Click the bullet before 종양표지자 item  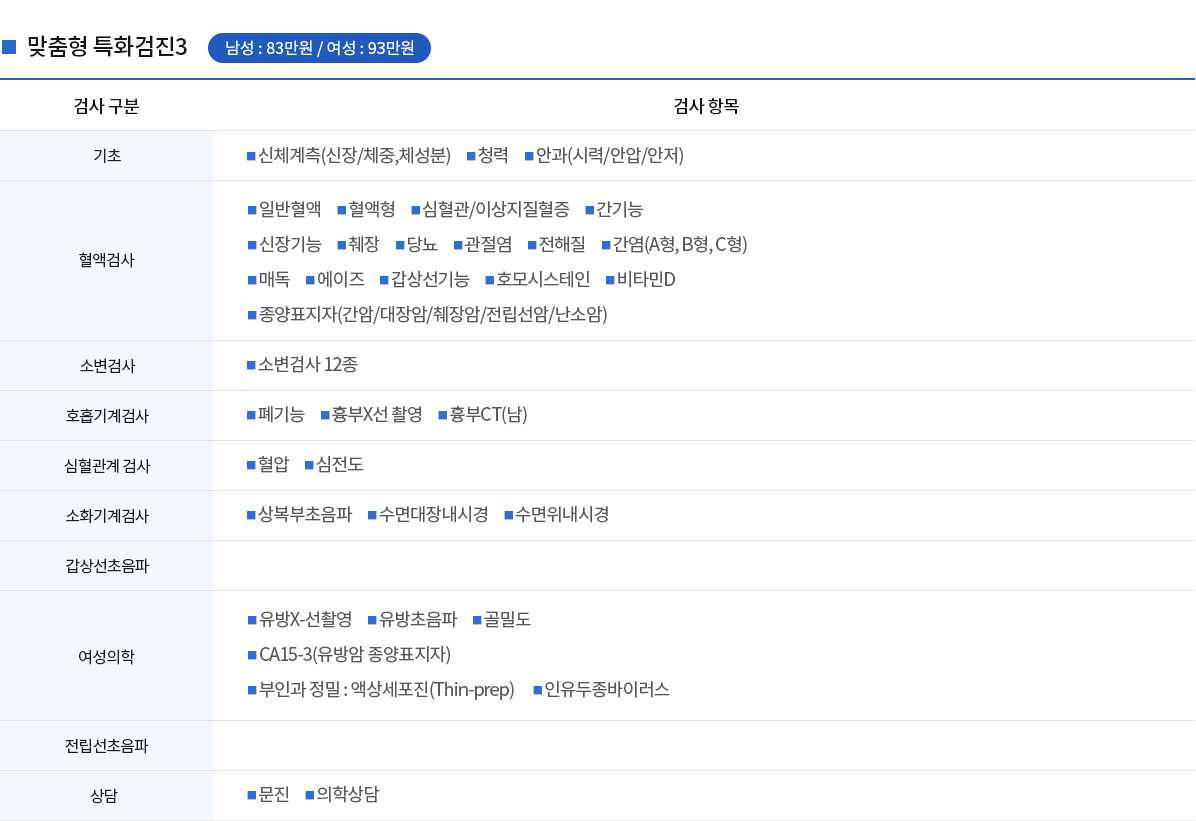tap(252, 315)
